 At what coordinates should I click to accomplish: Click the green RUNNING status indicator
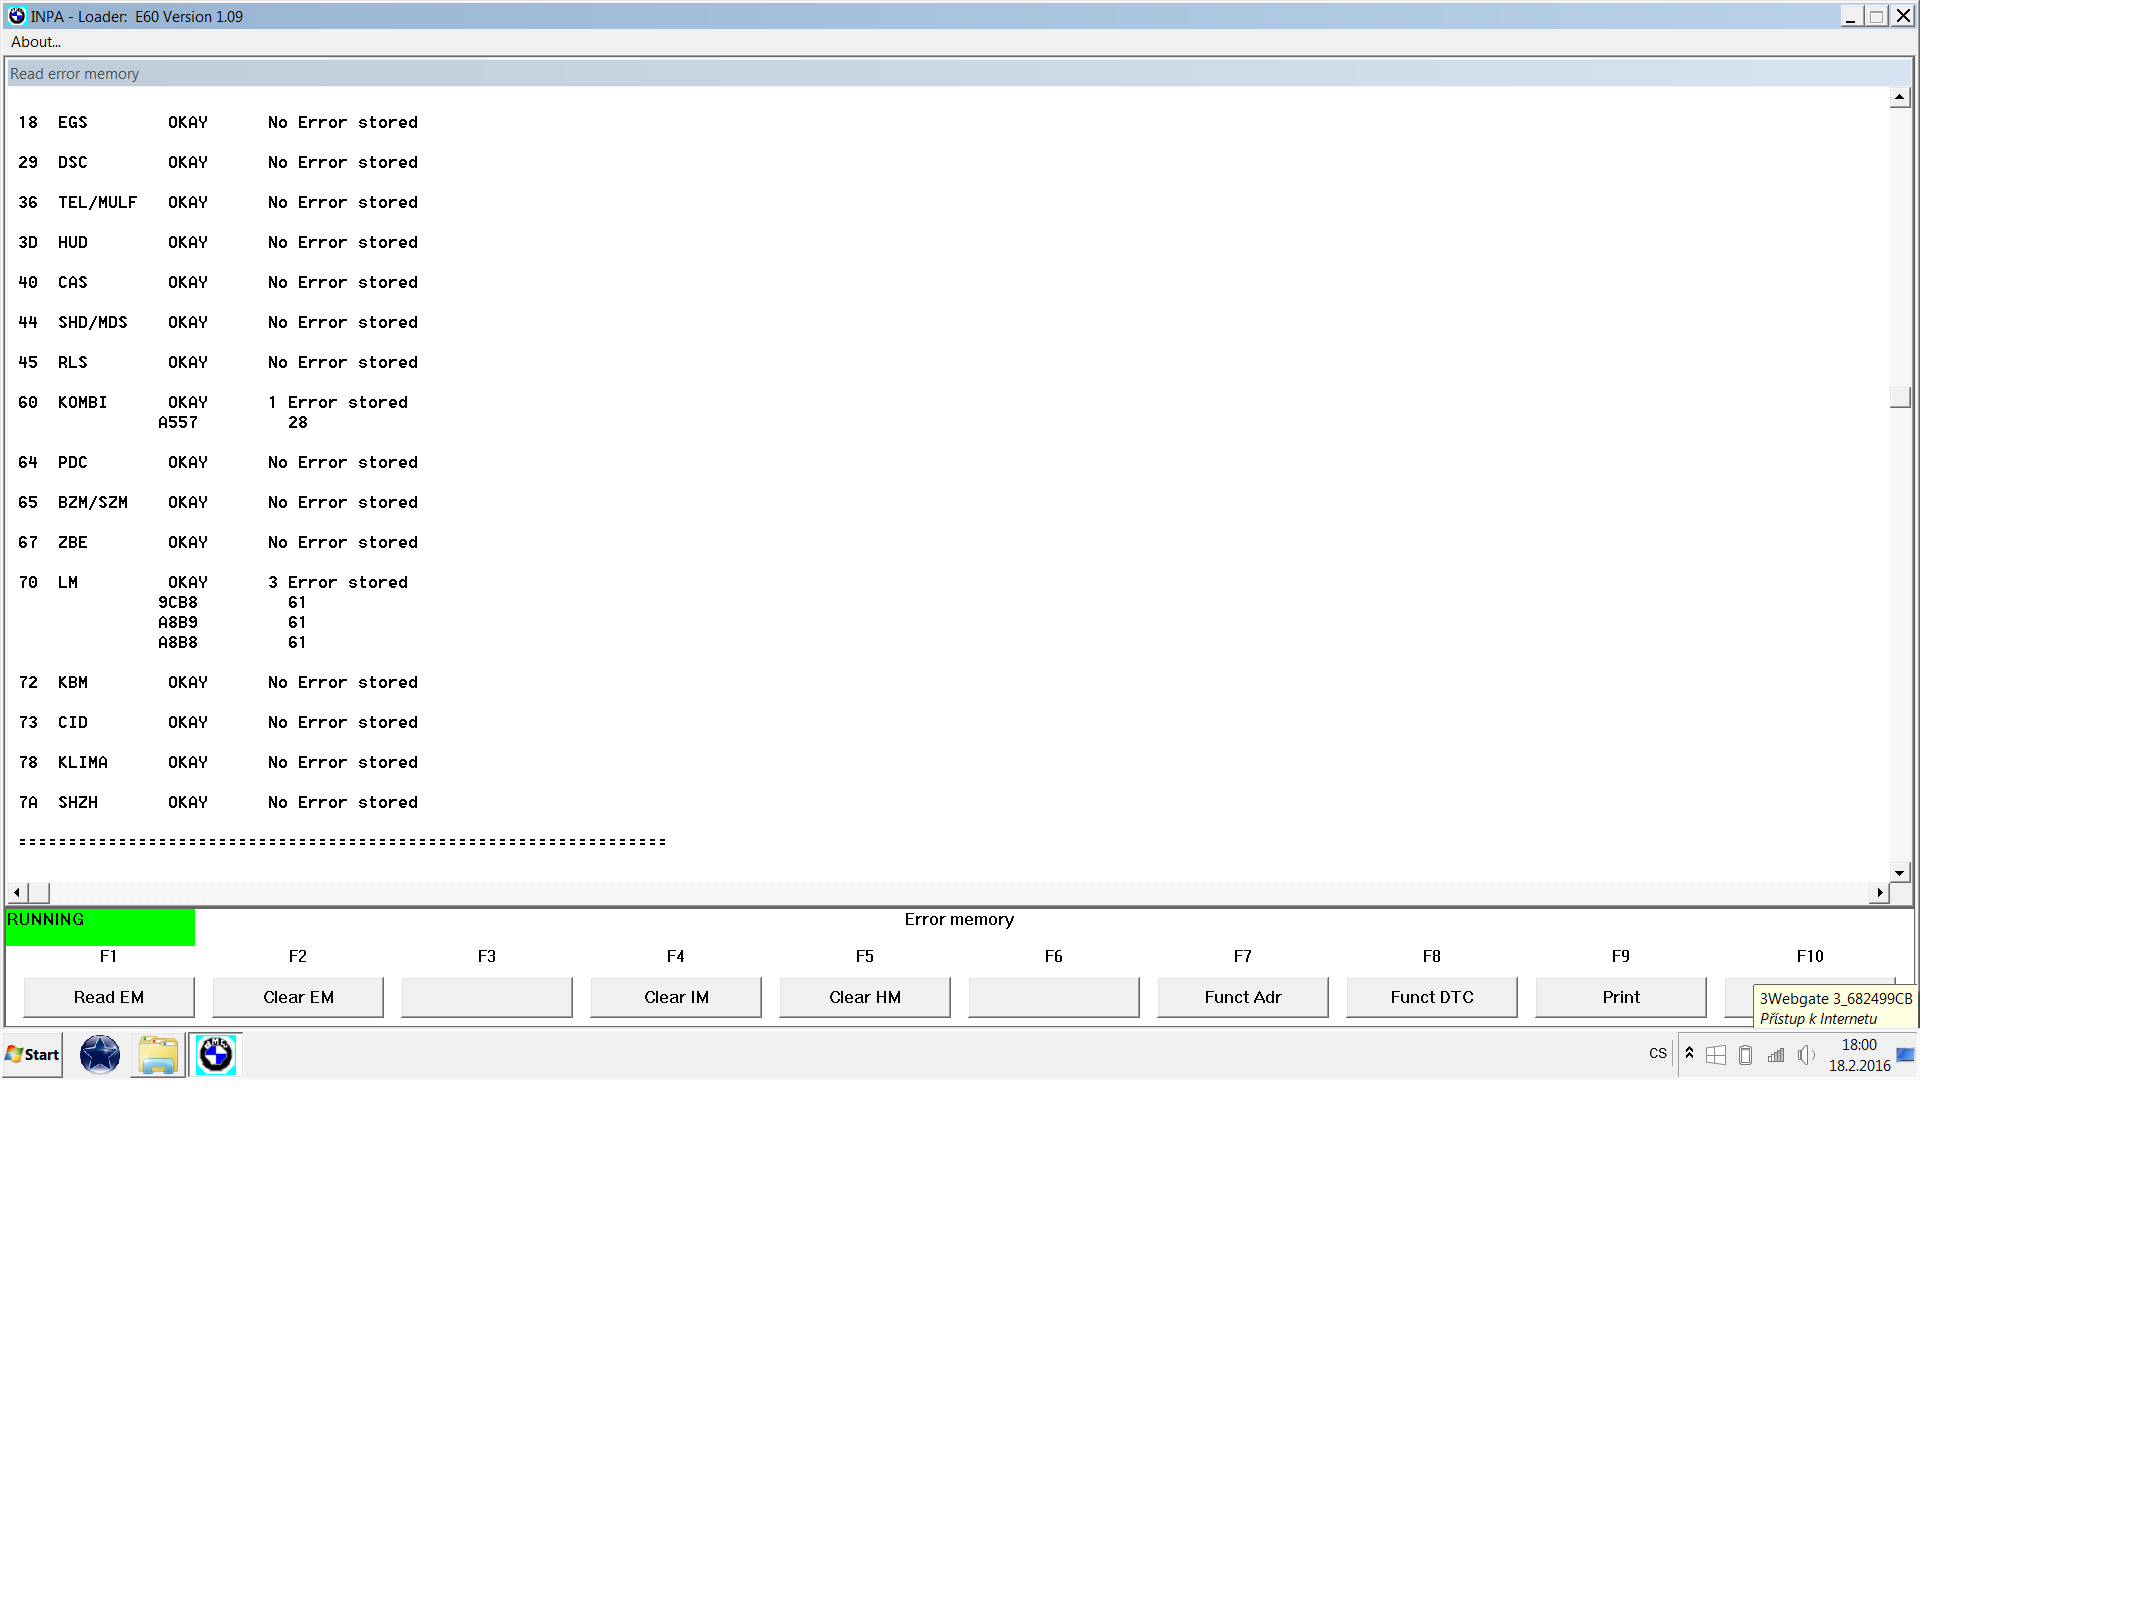[x=100, y=927]
